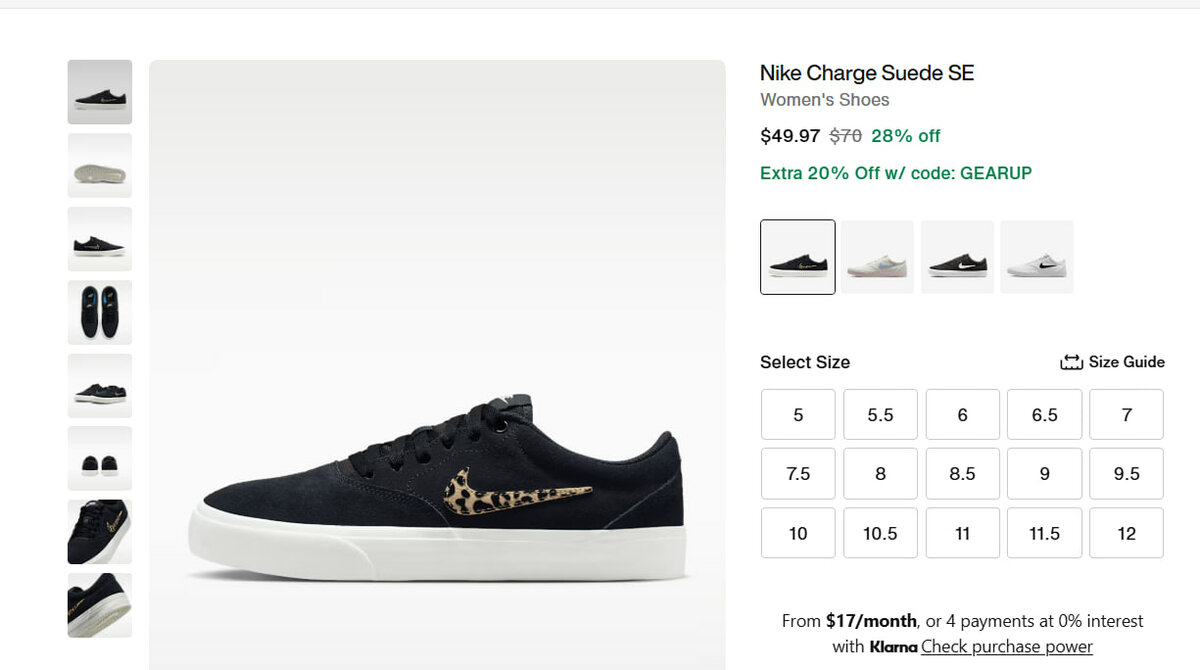Show the rear heel view thumbnail
The width and height of the screenshot is (1200, 670).
[100, 458]
